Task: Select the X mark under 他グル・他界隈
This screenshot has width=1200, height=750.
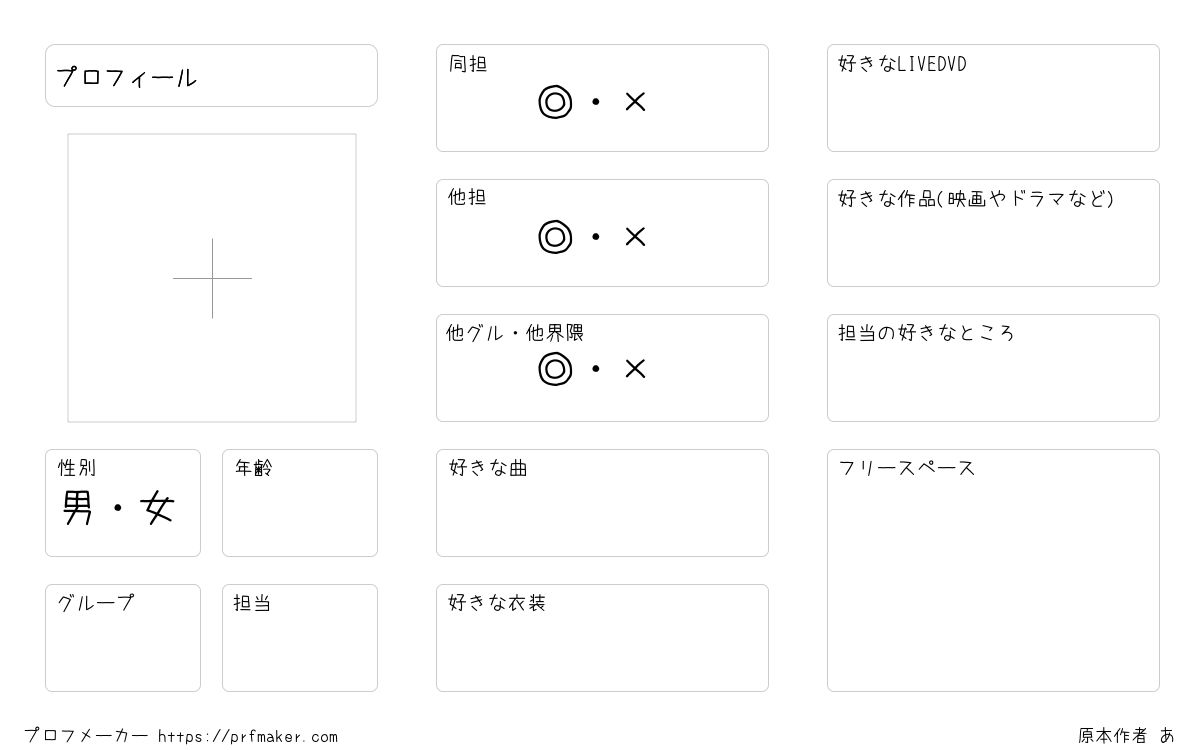Action: pos(635,369)
